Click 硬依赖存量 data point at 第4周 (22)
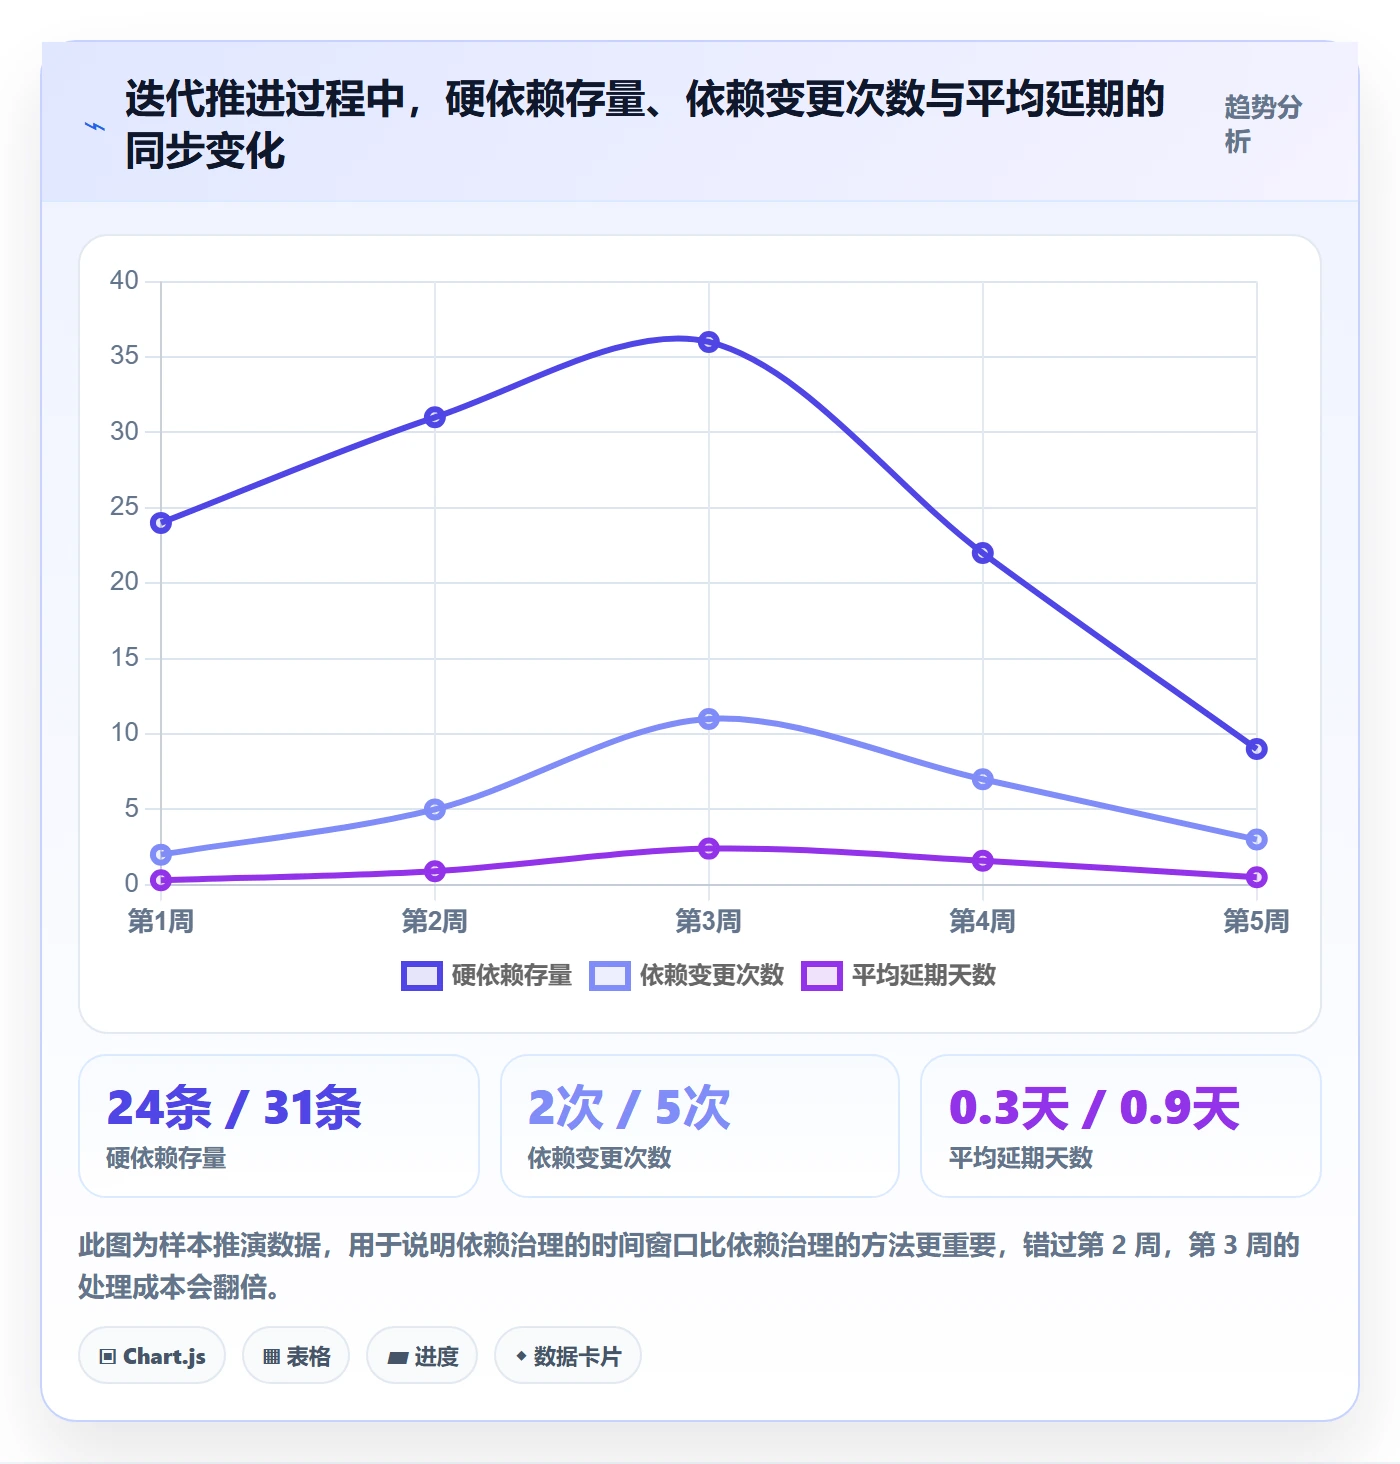This screenshot has width=1400, height=1464. pyautogui.click(x=983, y=553)
